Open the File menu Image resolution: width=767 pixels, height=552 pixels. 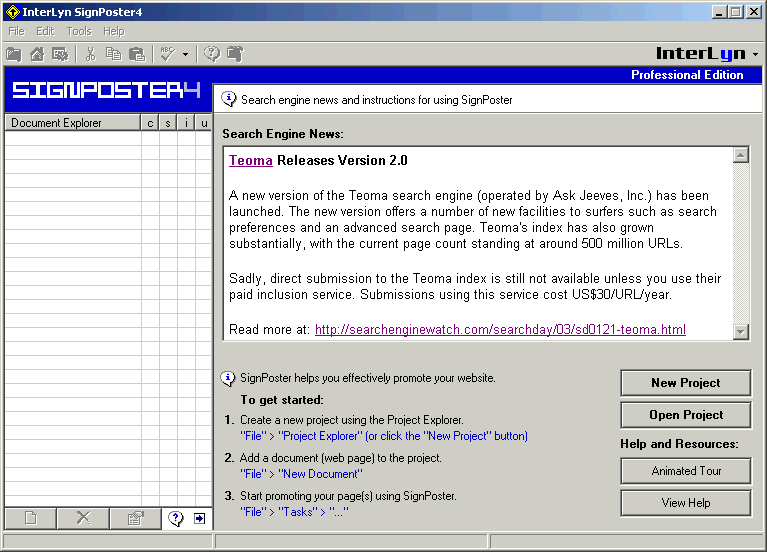[x=17, y=31]
